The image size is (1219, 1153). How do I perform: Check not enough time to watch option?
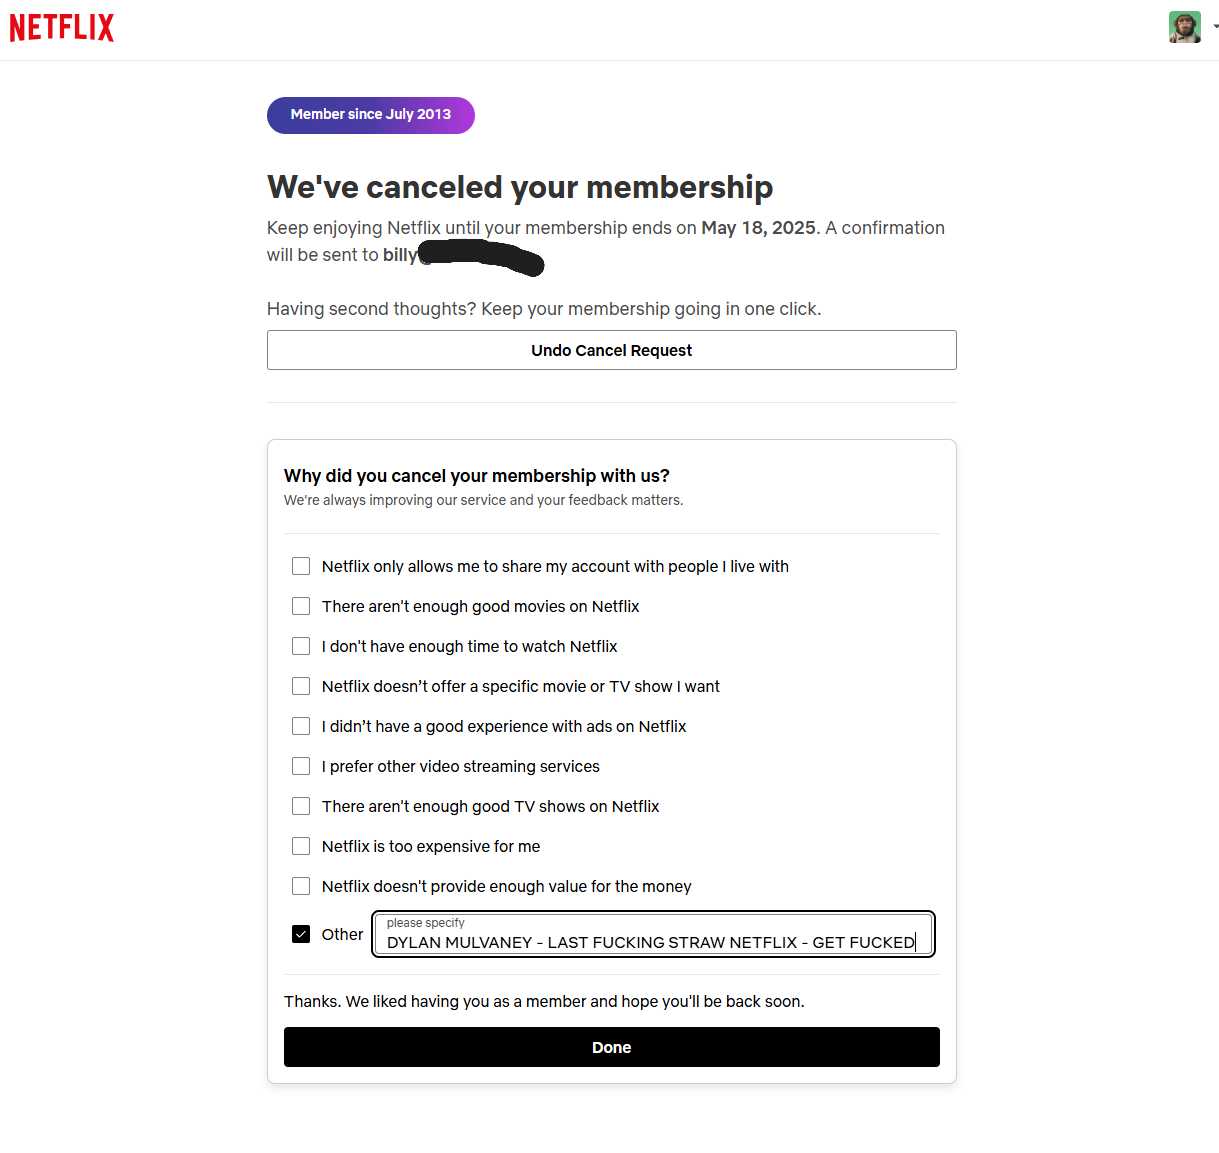coord(301,646)
